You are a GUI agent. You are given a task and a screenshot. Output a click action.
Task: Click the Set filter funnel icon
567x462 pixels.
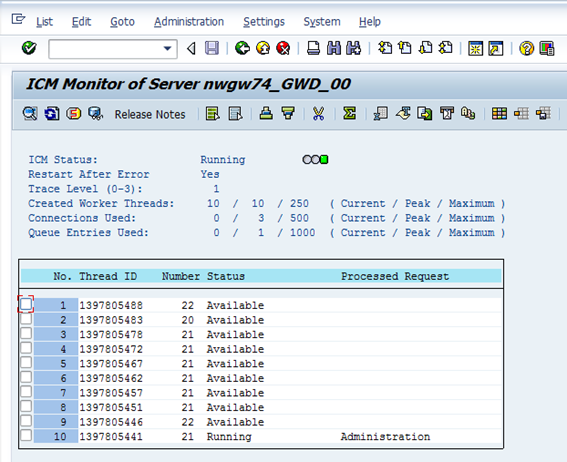pyautogui.click(x=288, y=114)
